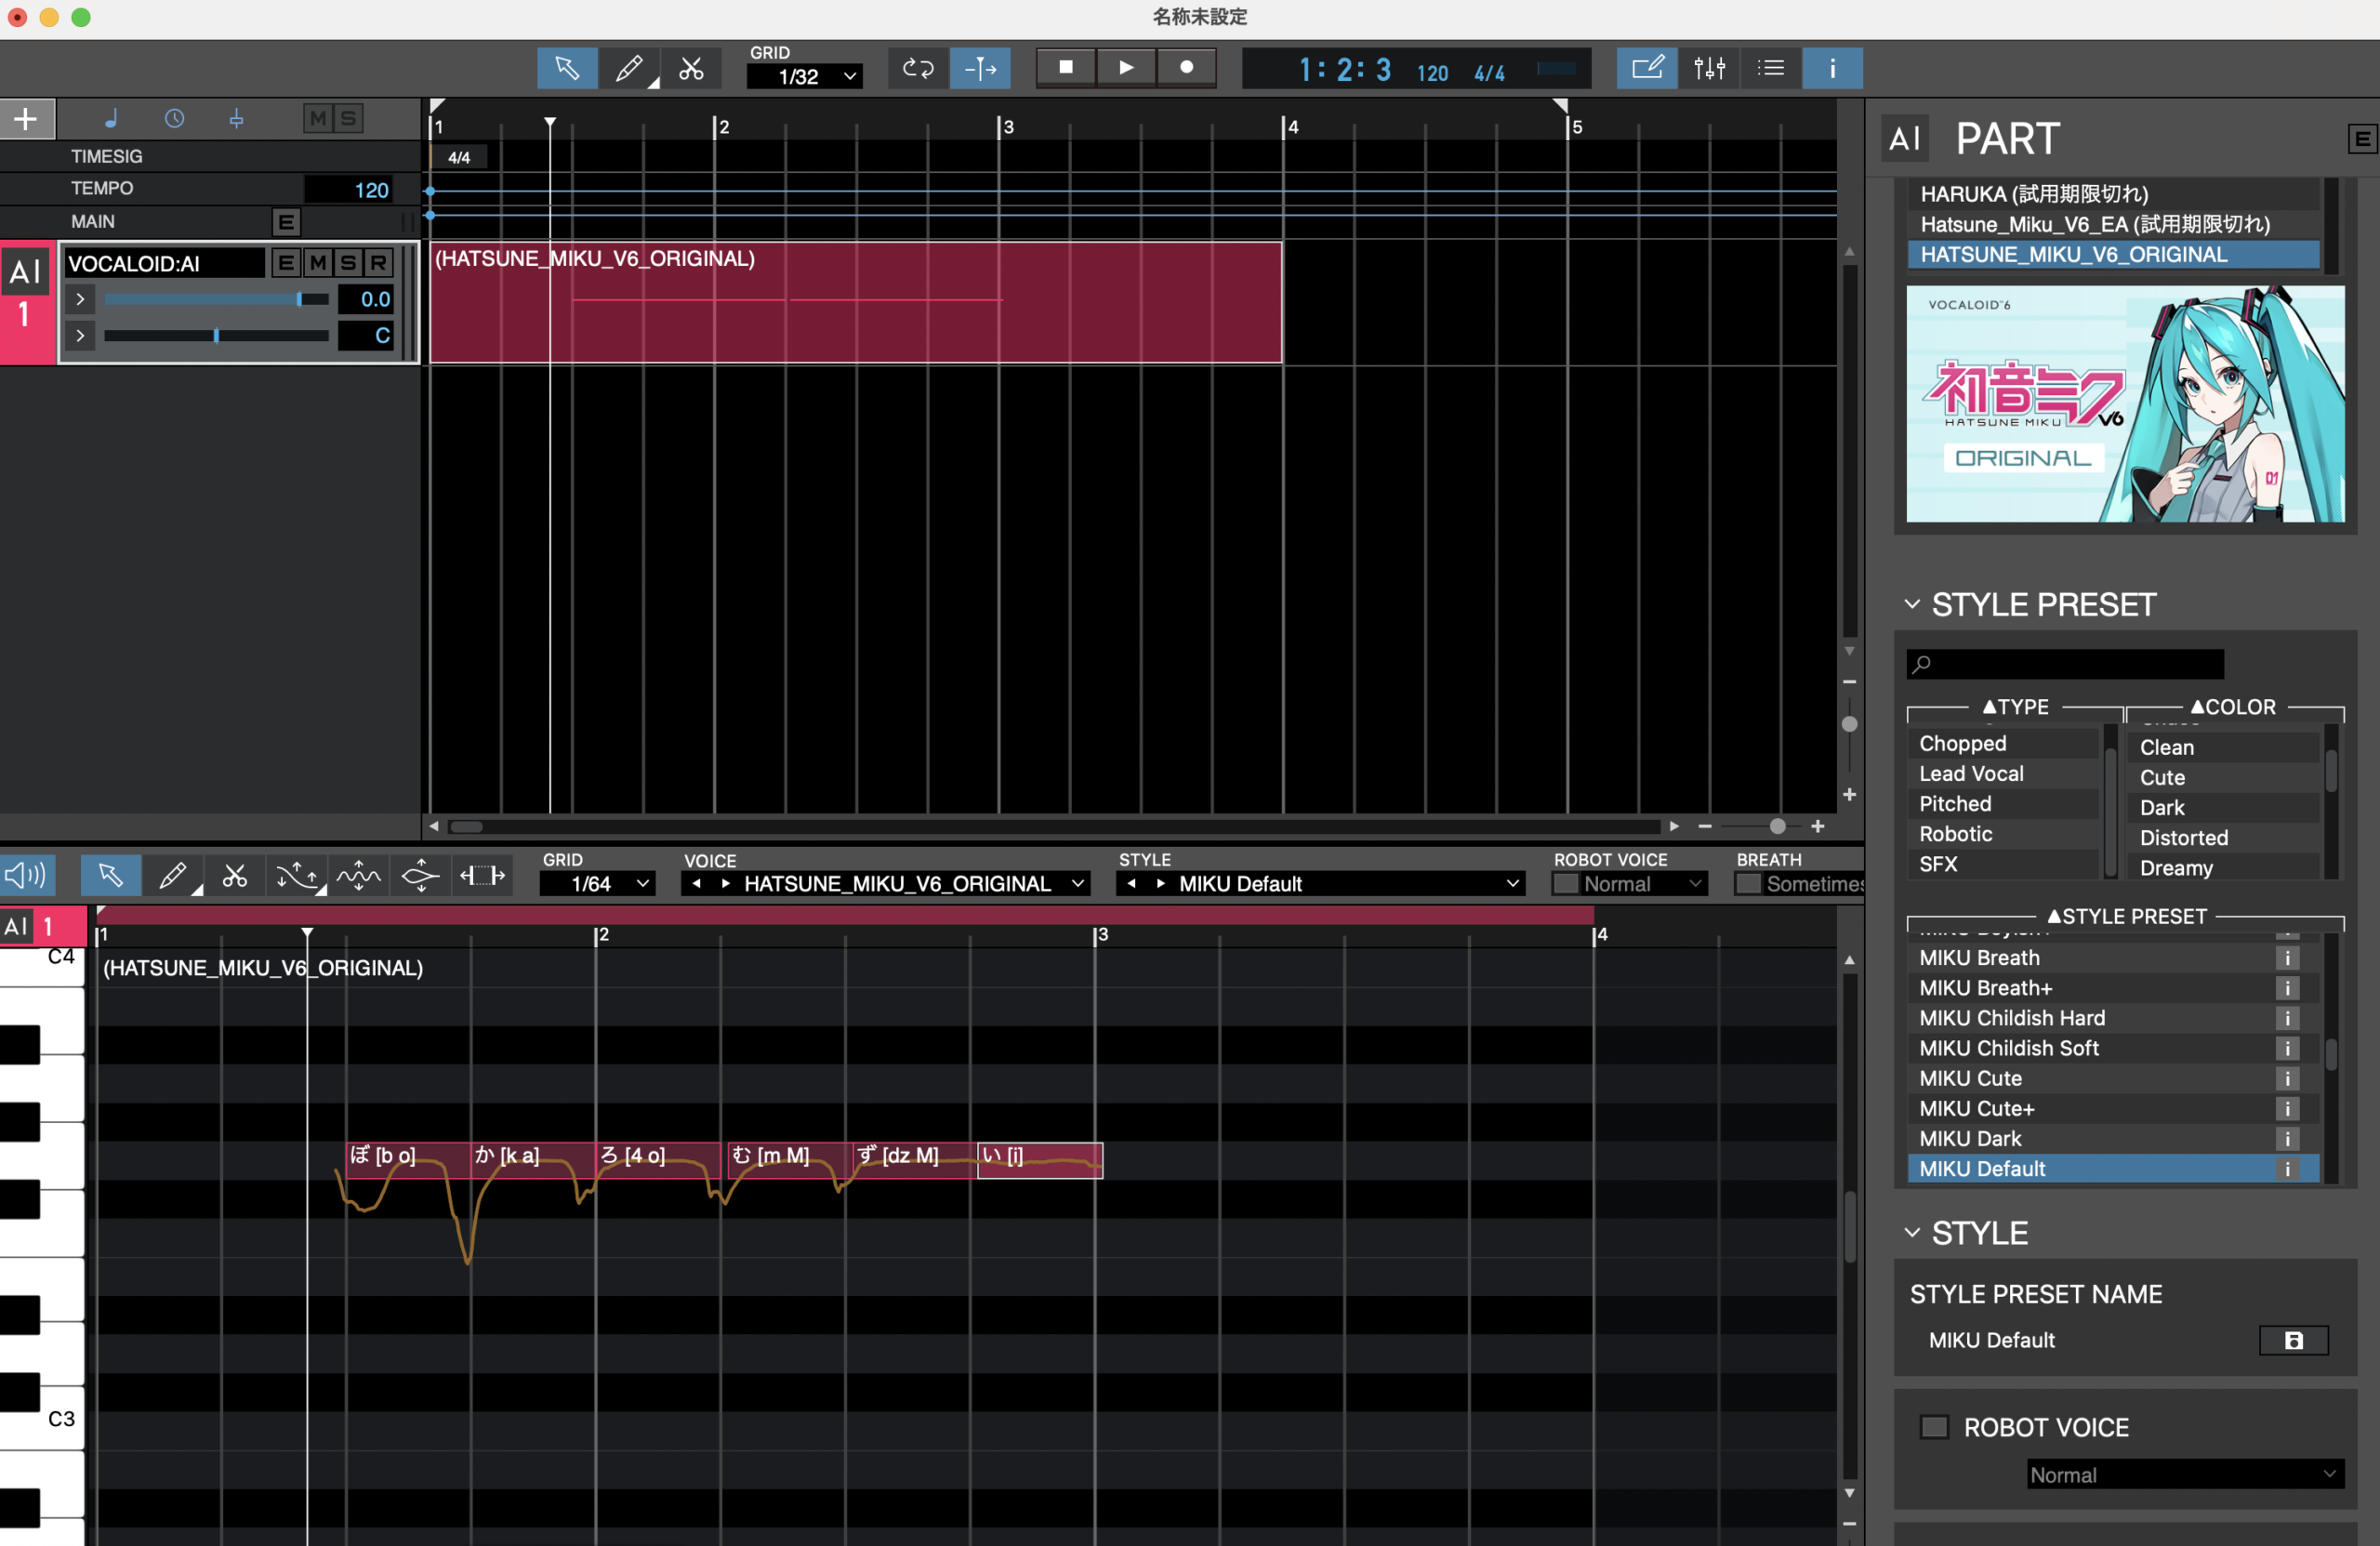Filter by Dreamy color
Screen dimensions: 2380x1546
[x=2224, y=868]
